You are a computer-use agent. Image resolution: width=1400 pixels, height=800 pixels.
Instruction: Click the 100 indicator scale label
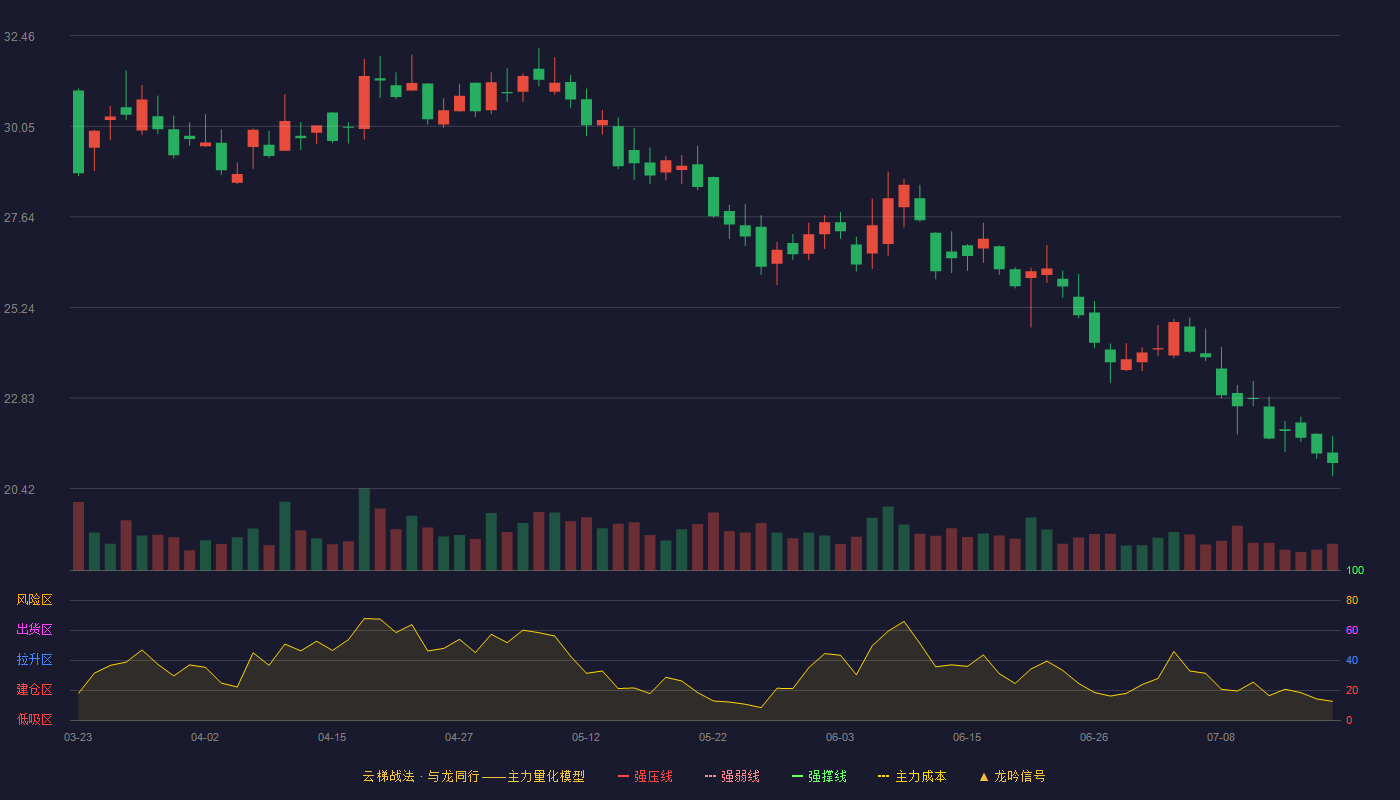click(1355, 571)
